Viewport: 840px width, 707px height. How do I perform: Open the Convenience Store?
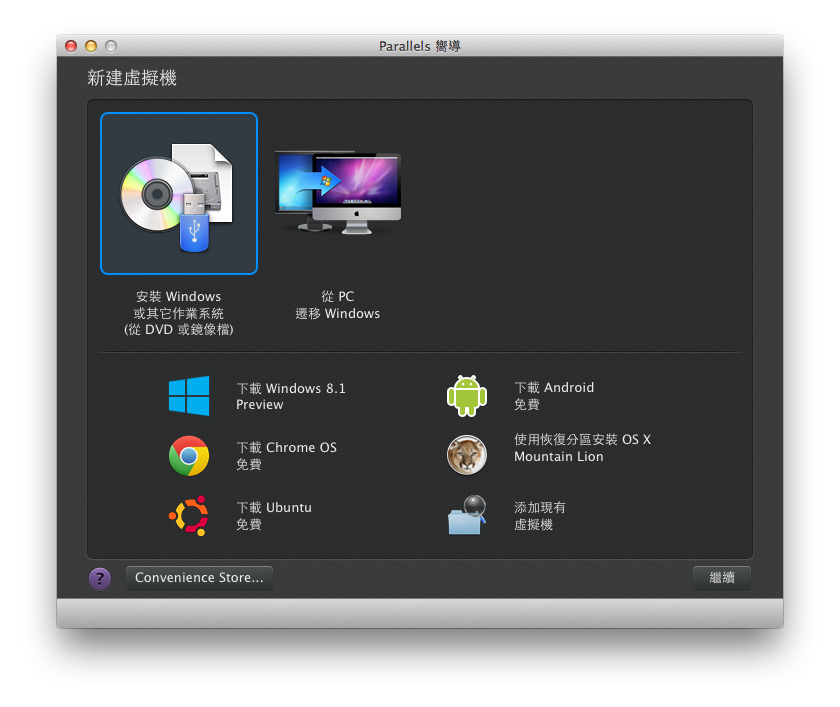pyautogui.click(x=199, y=578)
